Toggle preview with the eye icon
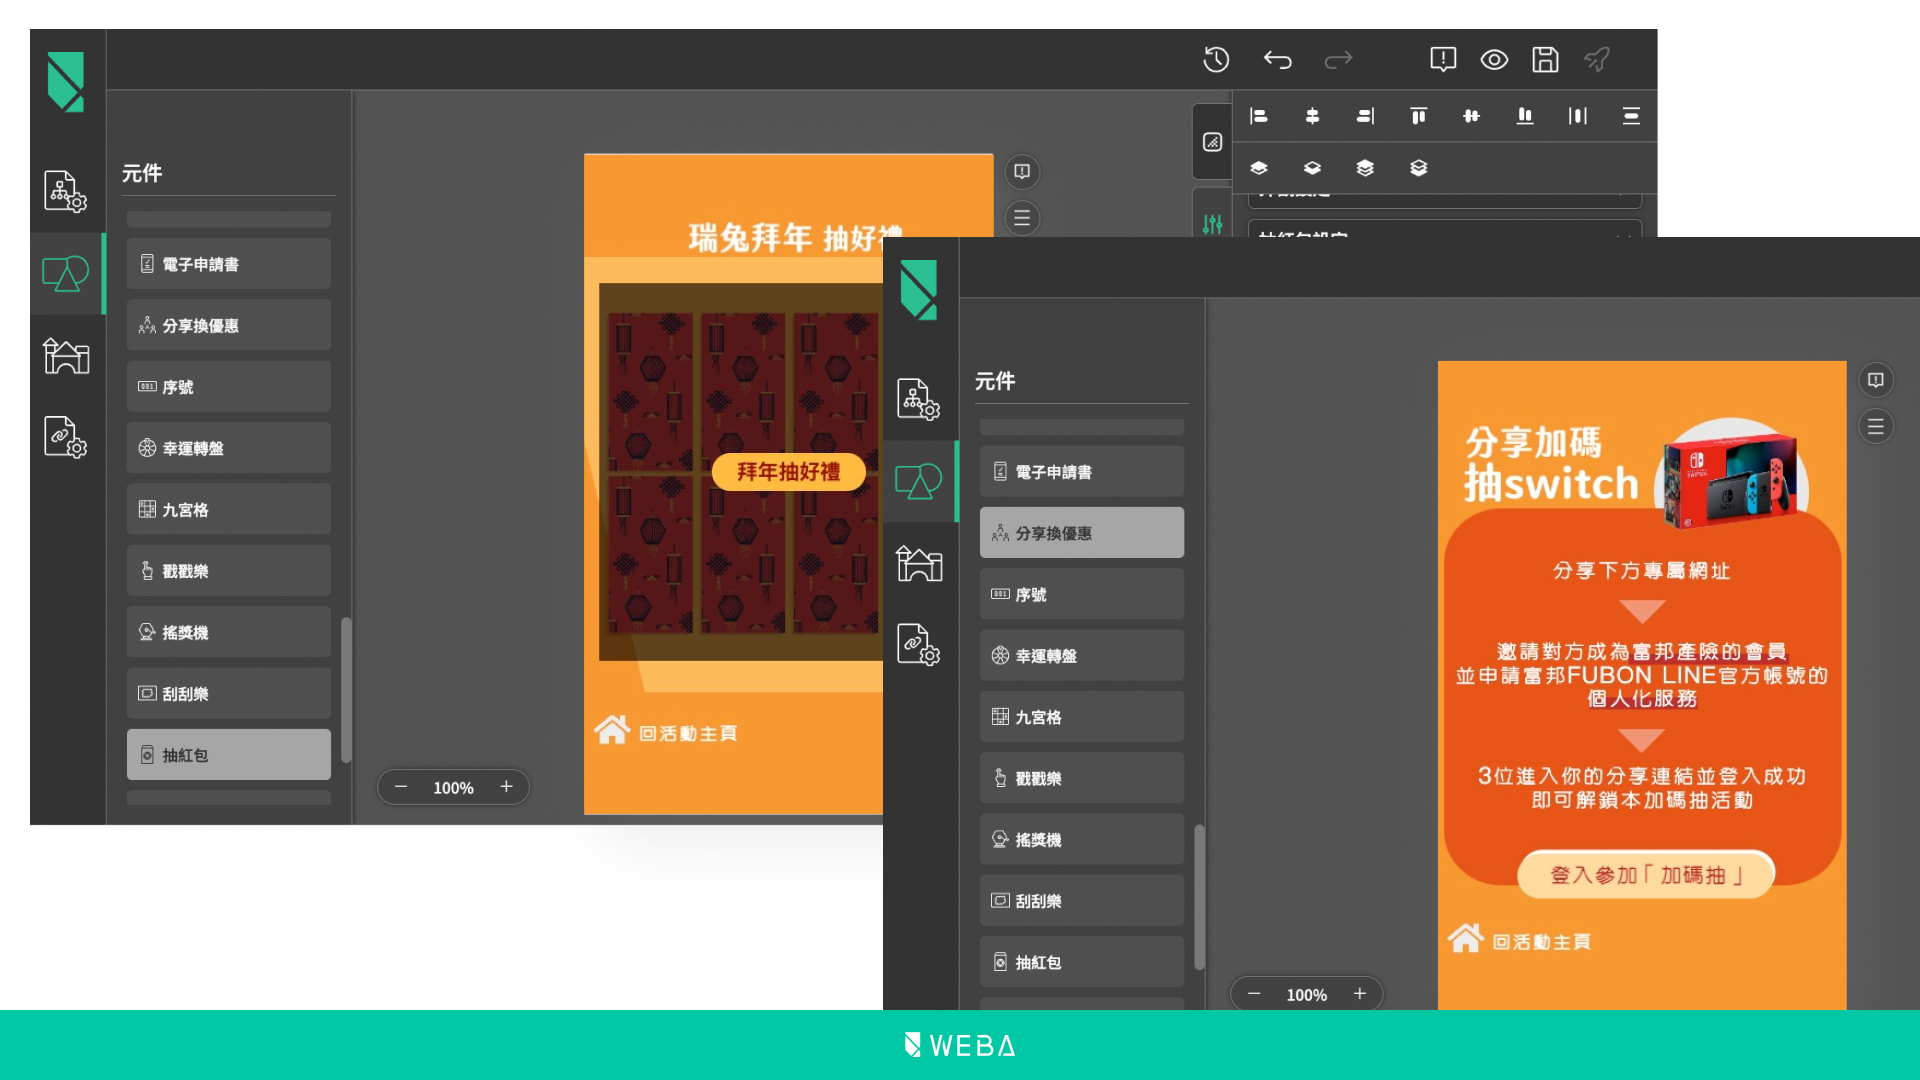The height and width of the screenshot is (1080, 1920). tap(1494, 60)
